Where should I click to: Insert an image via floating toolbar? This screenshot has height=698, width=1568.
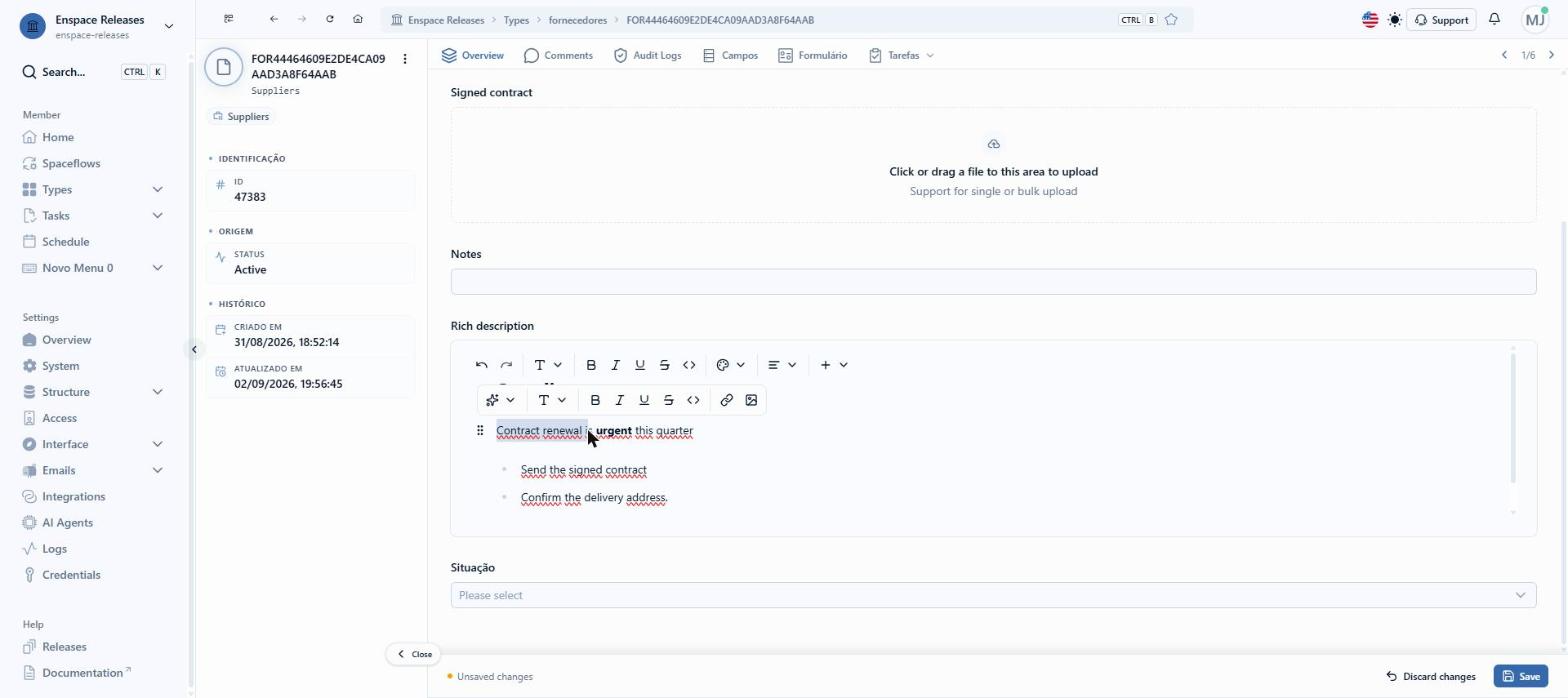pos(751,400)
